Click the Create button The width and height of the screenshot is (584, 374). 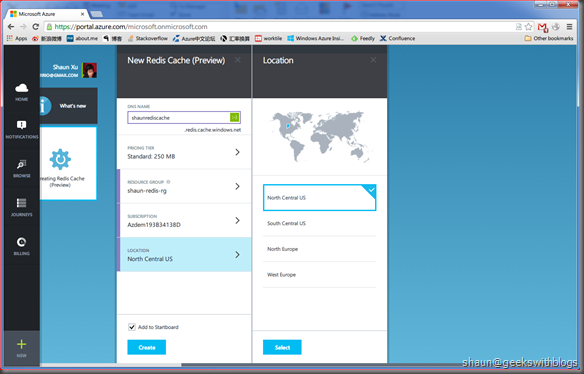147,347
